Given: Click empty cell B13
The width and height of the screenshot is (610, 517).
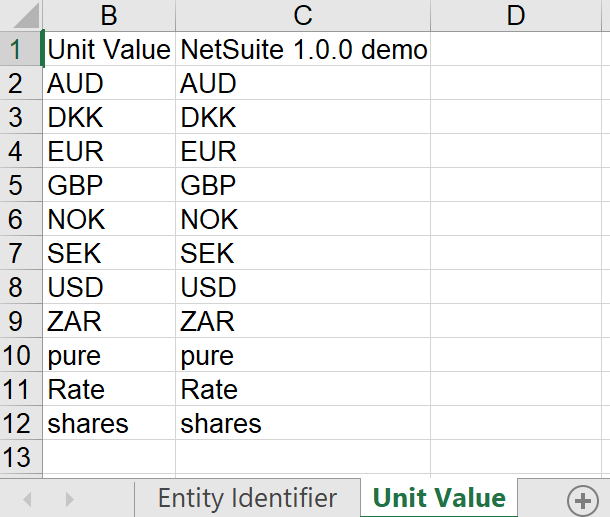Looking at the screenshot, I should pos(109,457).
